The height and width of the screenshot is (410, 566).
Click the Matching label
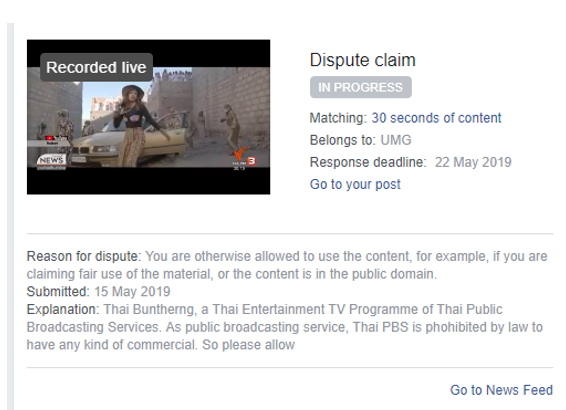pyautogui.click(x=338, y=118)
